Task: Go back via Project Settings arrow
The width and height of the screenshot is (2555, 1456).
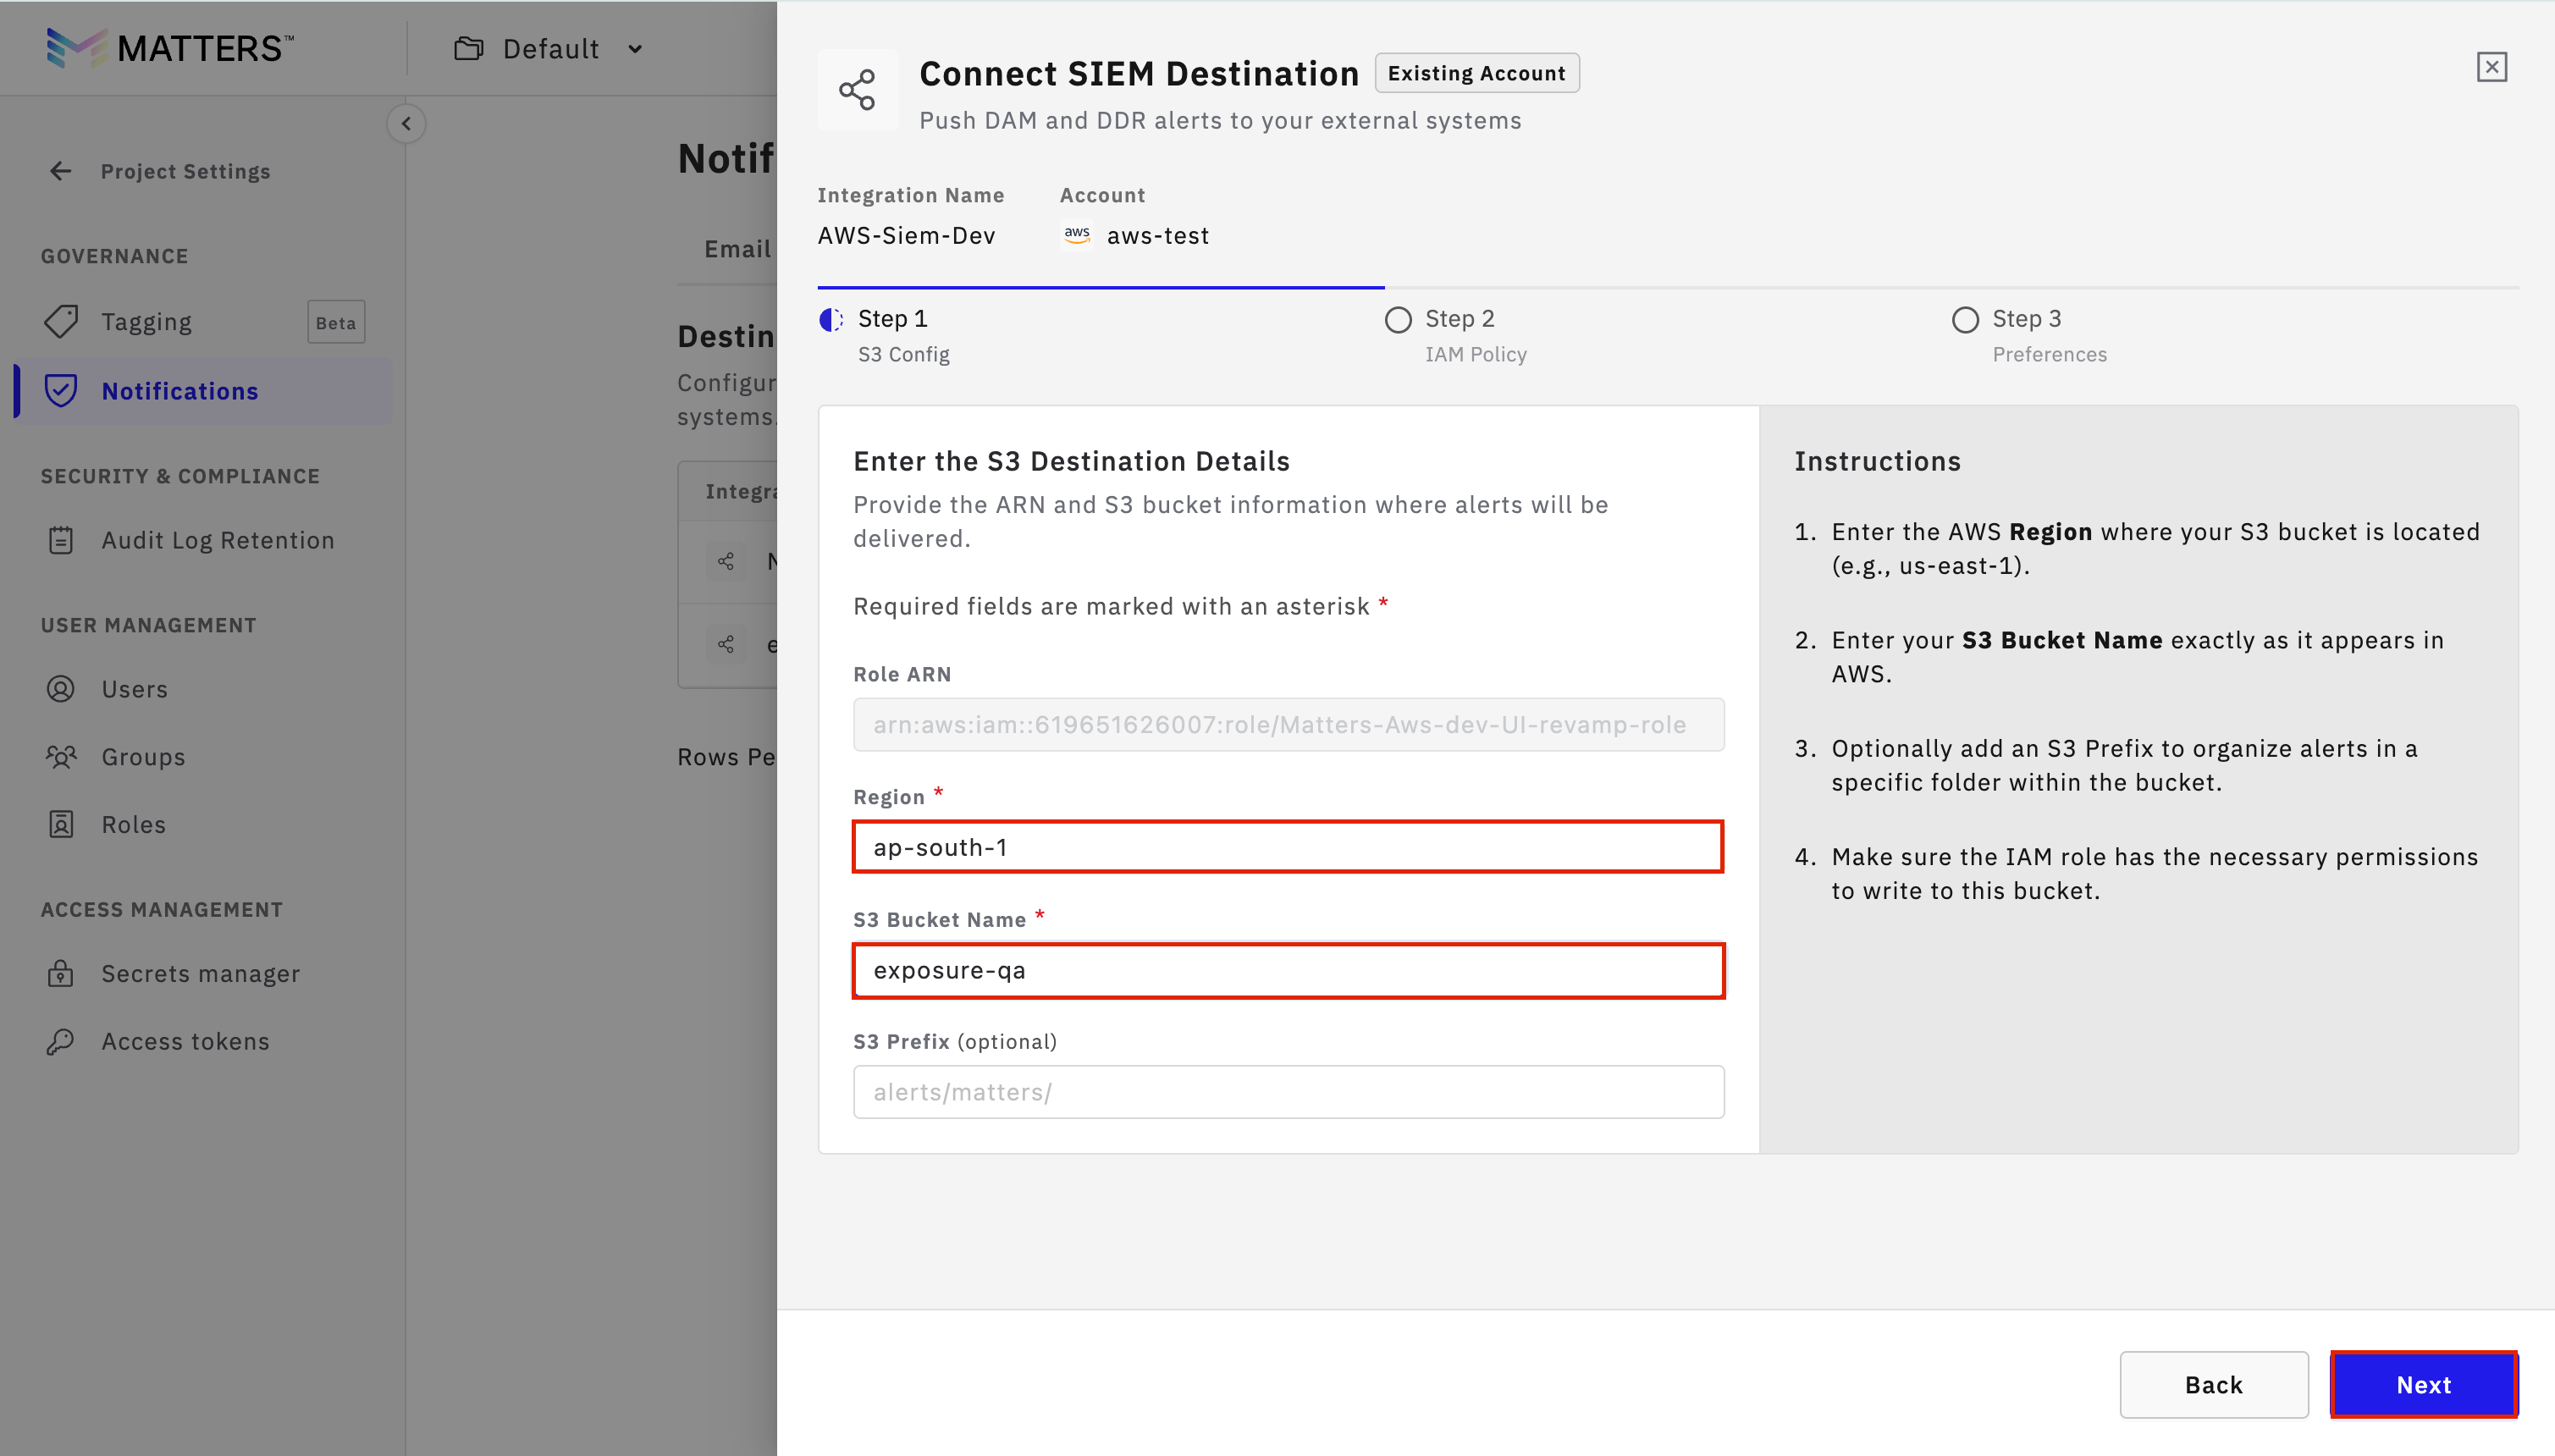Action: pos(61,171)
